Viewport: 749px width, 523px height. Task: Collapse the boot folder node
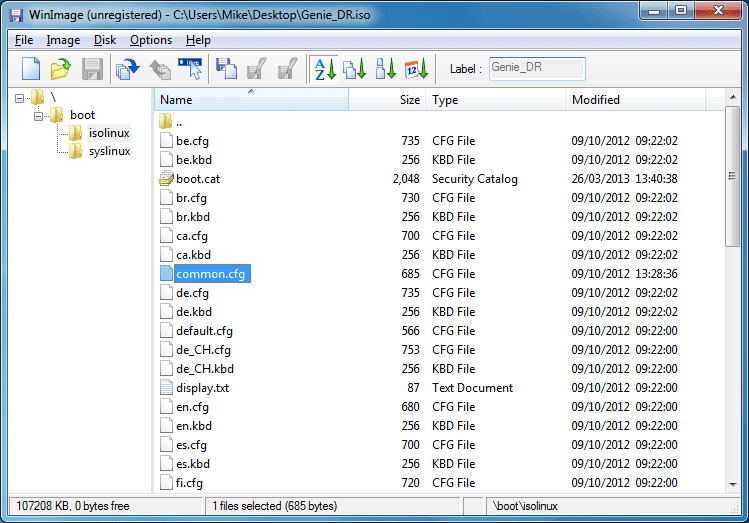39,116
